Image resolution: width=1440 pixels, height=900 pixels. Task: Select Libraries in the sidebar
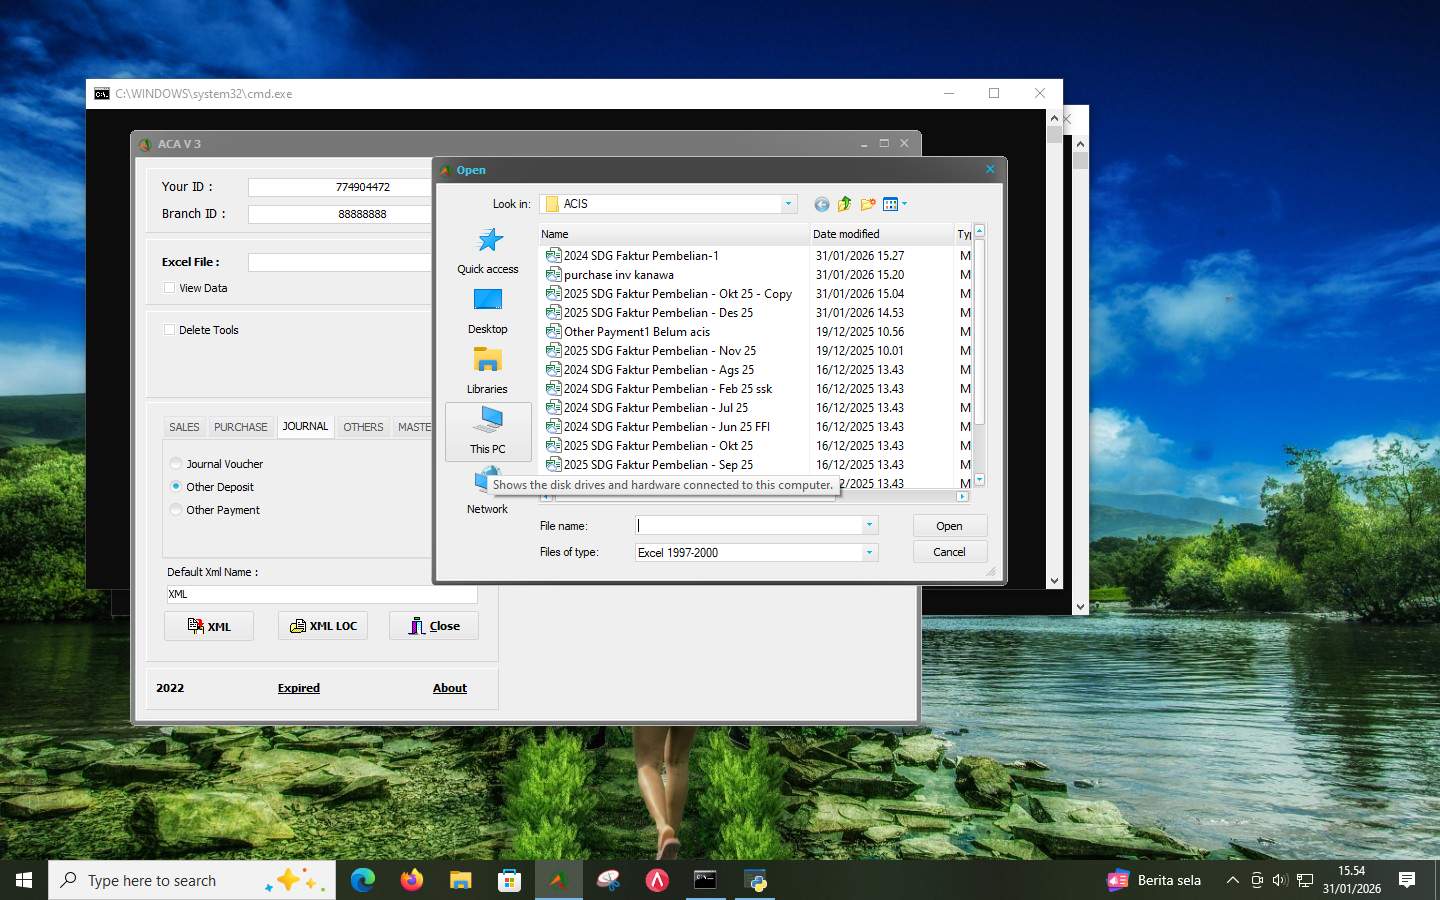[487, 371]
